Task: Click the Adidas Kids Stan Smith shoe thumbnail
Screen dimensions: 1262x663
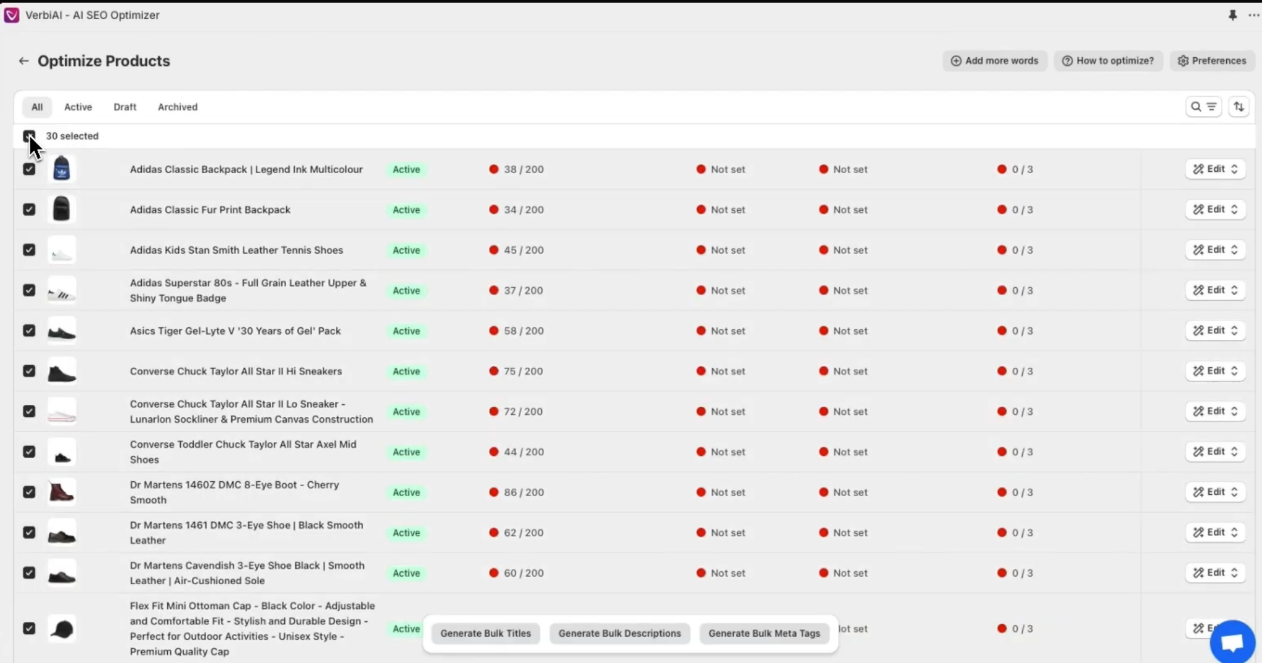Action: 62,250
